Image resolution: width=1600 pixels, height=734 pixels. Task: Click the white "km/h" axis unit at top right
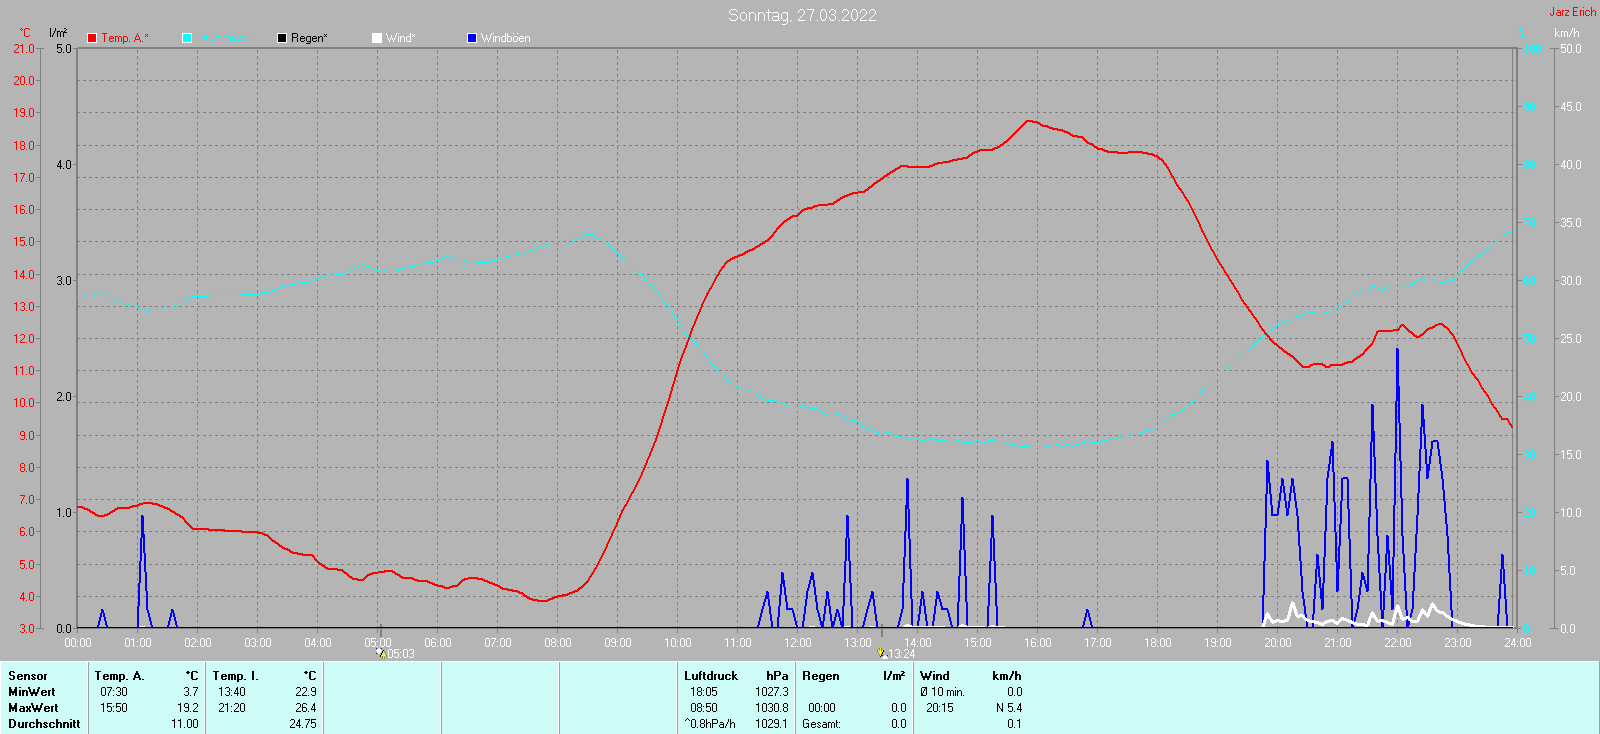point(1567,33)
